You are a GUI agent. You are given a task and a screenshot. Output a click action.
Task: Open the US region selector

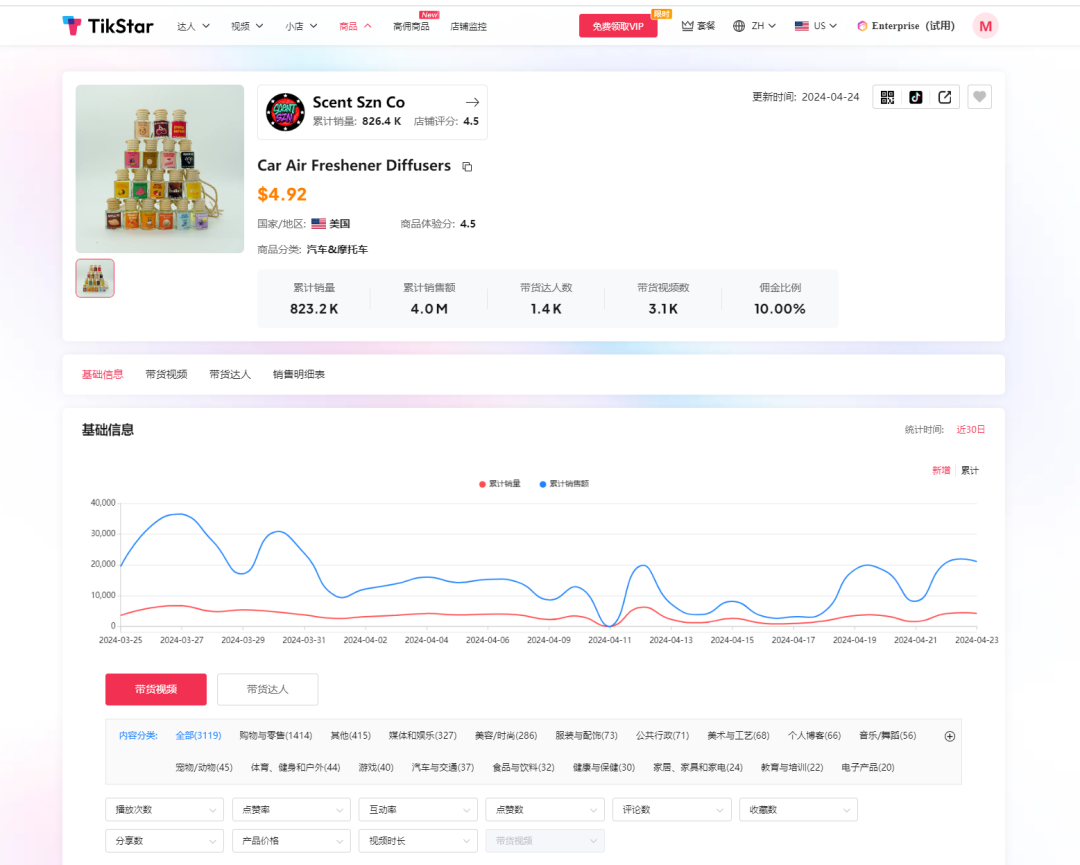[x=816, y=26]
